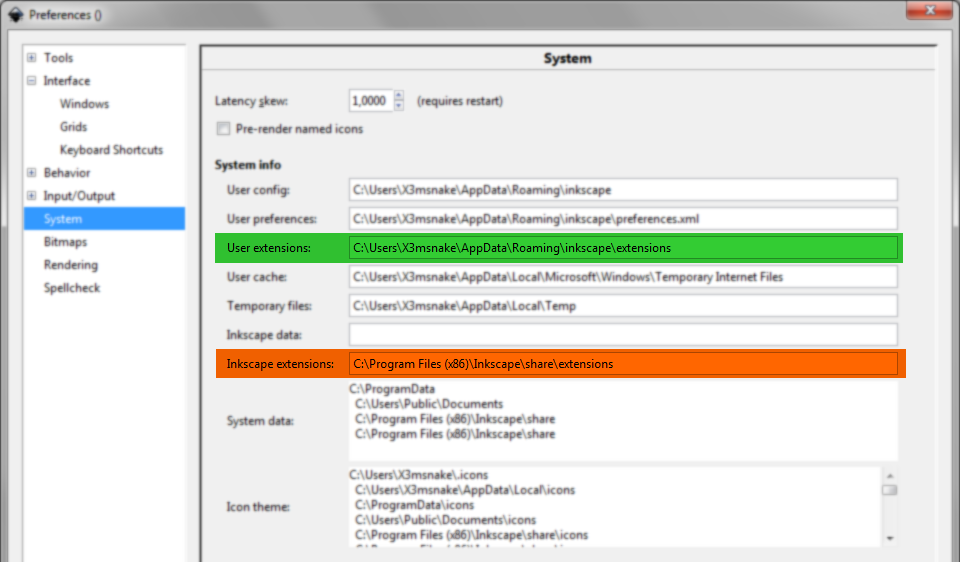
Task: Click the empty Inkscape data field
Action: pos(623,335)
